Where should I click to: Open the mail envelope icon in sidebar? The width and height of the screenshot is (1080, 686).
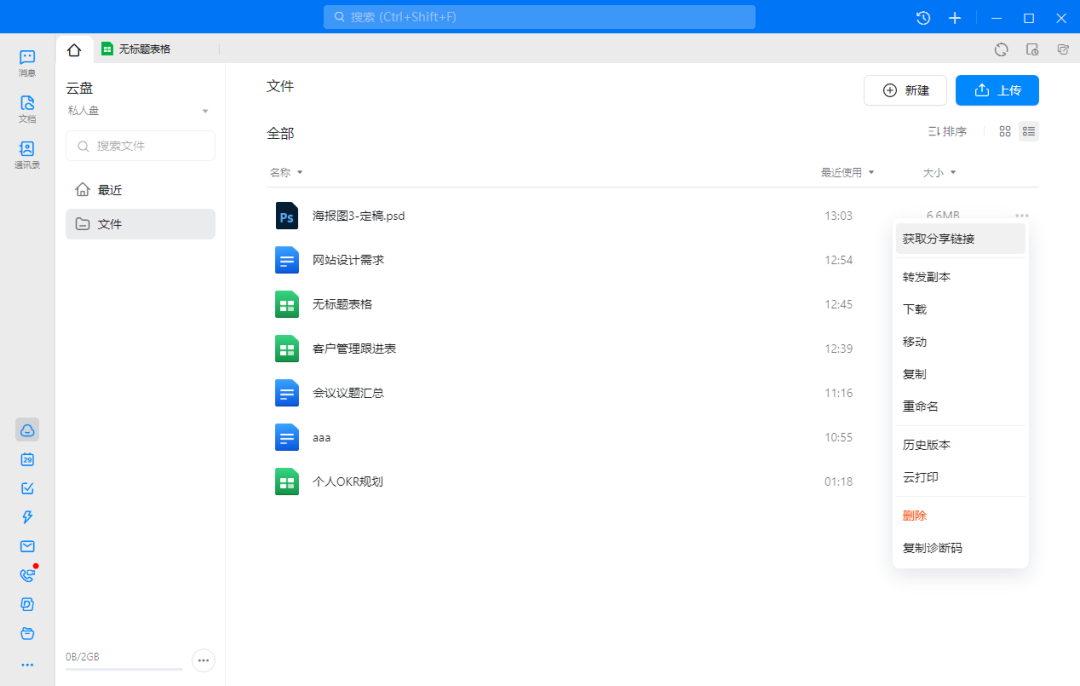pyautogui.click(x=27, y=546)
